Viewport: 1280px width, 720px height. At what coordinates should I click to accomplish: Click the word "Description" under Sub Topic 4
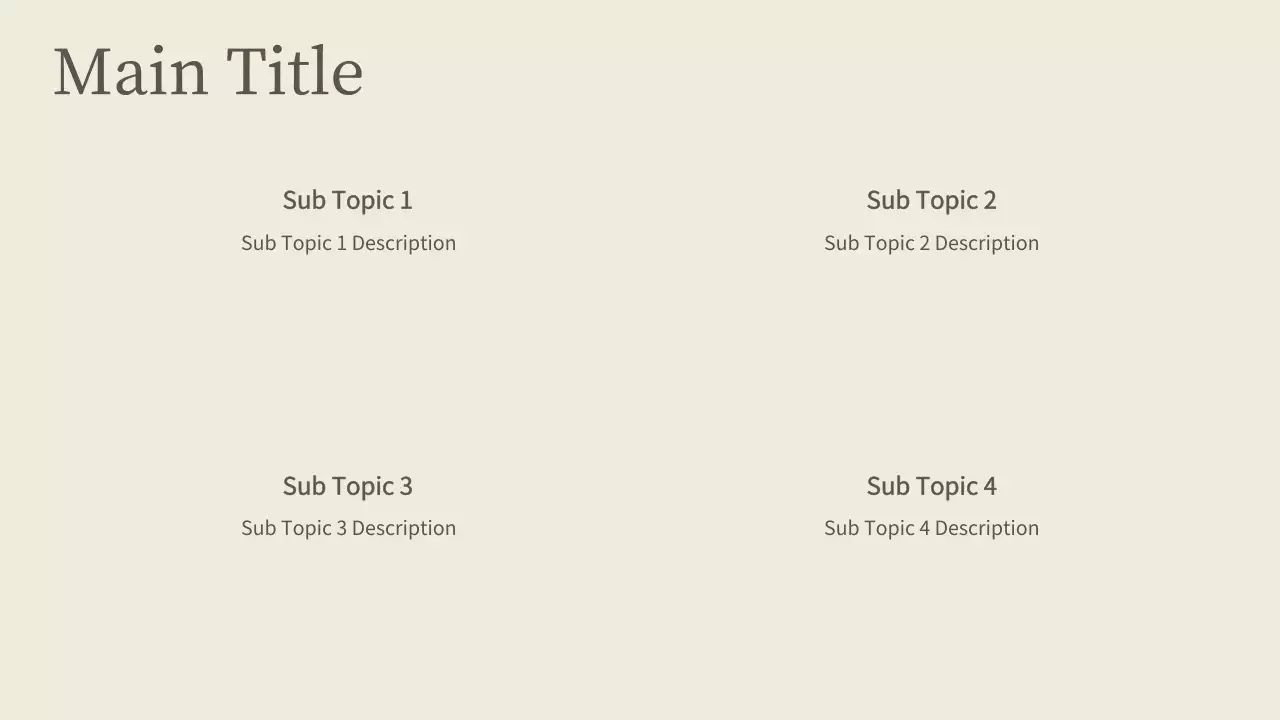(x=987, y=528)
